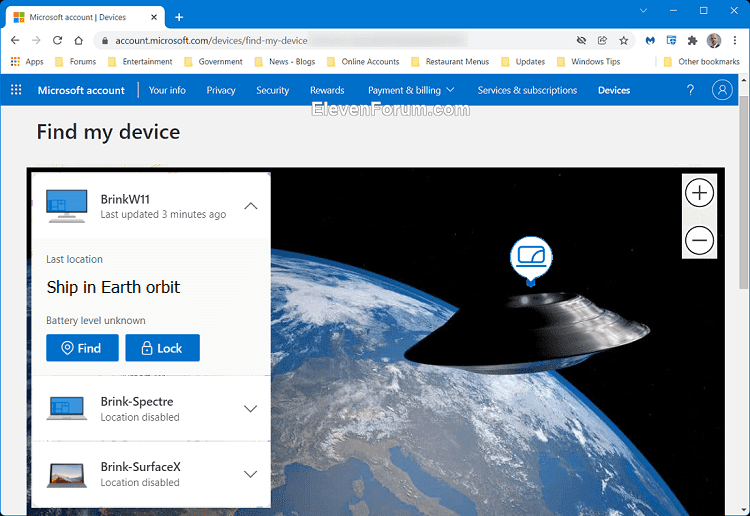Open the Apps bookmark shortcut
The height and width of the screenshot is (516, 750).
tap(27, 62)
